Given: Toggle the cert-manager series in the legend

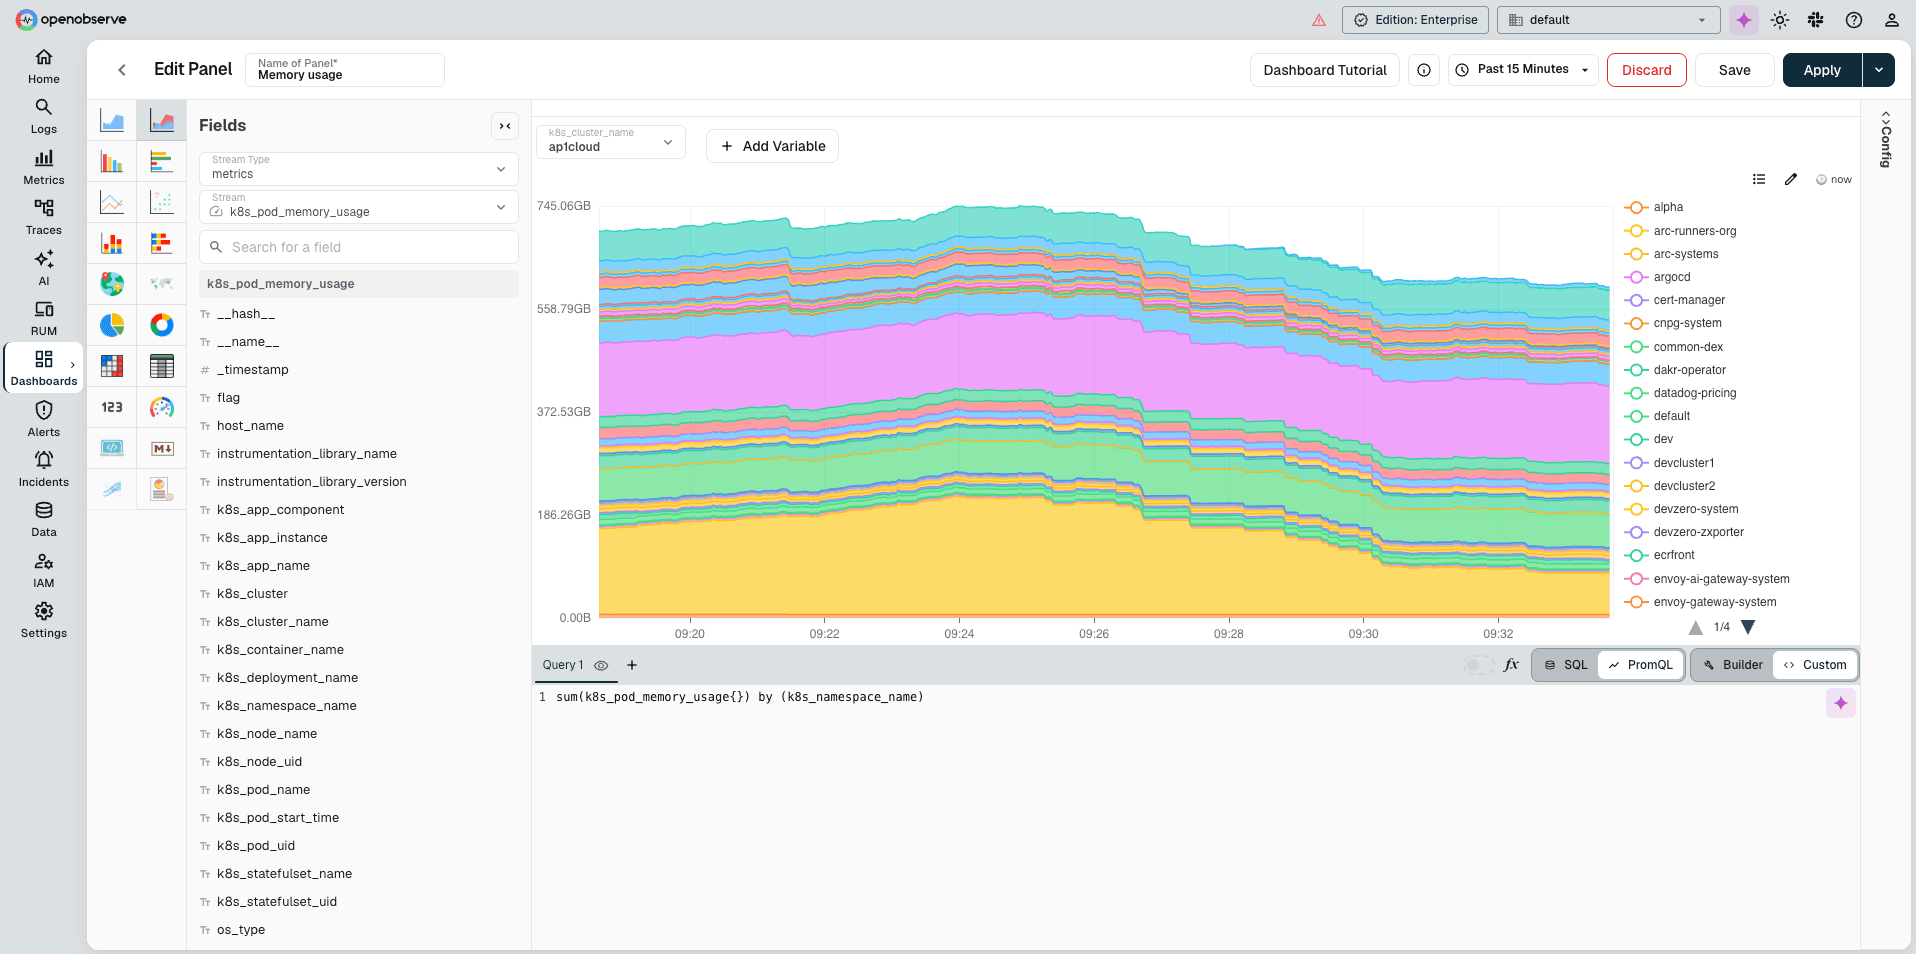Looking at the screenshot, I should [x=1675, y=300].
